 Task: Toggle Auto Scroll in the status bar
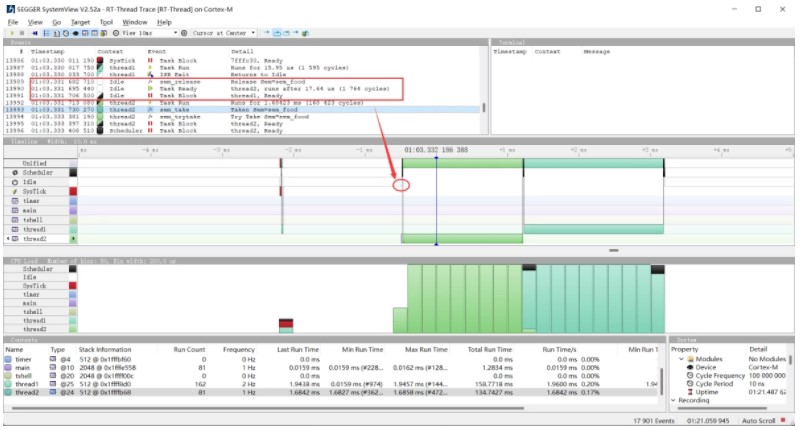pos(758,421)
